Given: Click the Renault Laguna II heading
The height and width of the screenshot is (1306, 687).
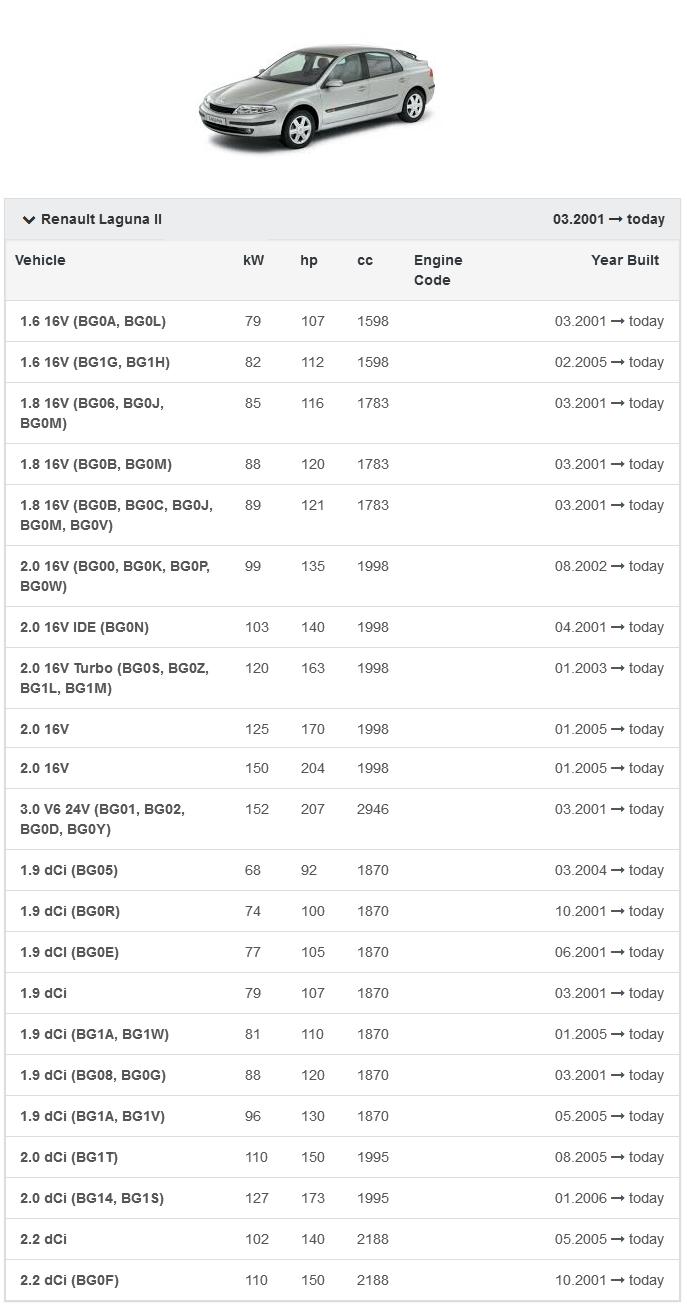Looking at the screenshot, I should [x=101, y=219].
